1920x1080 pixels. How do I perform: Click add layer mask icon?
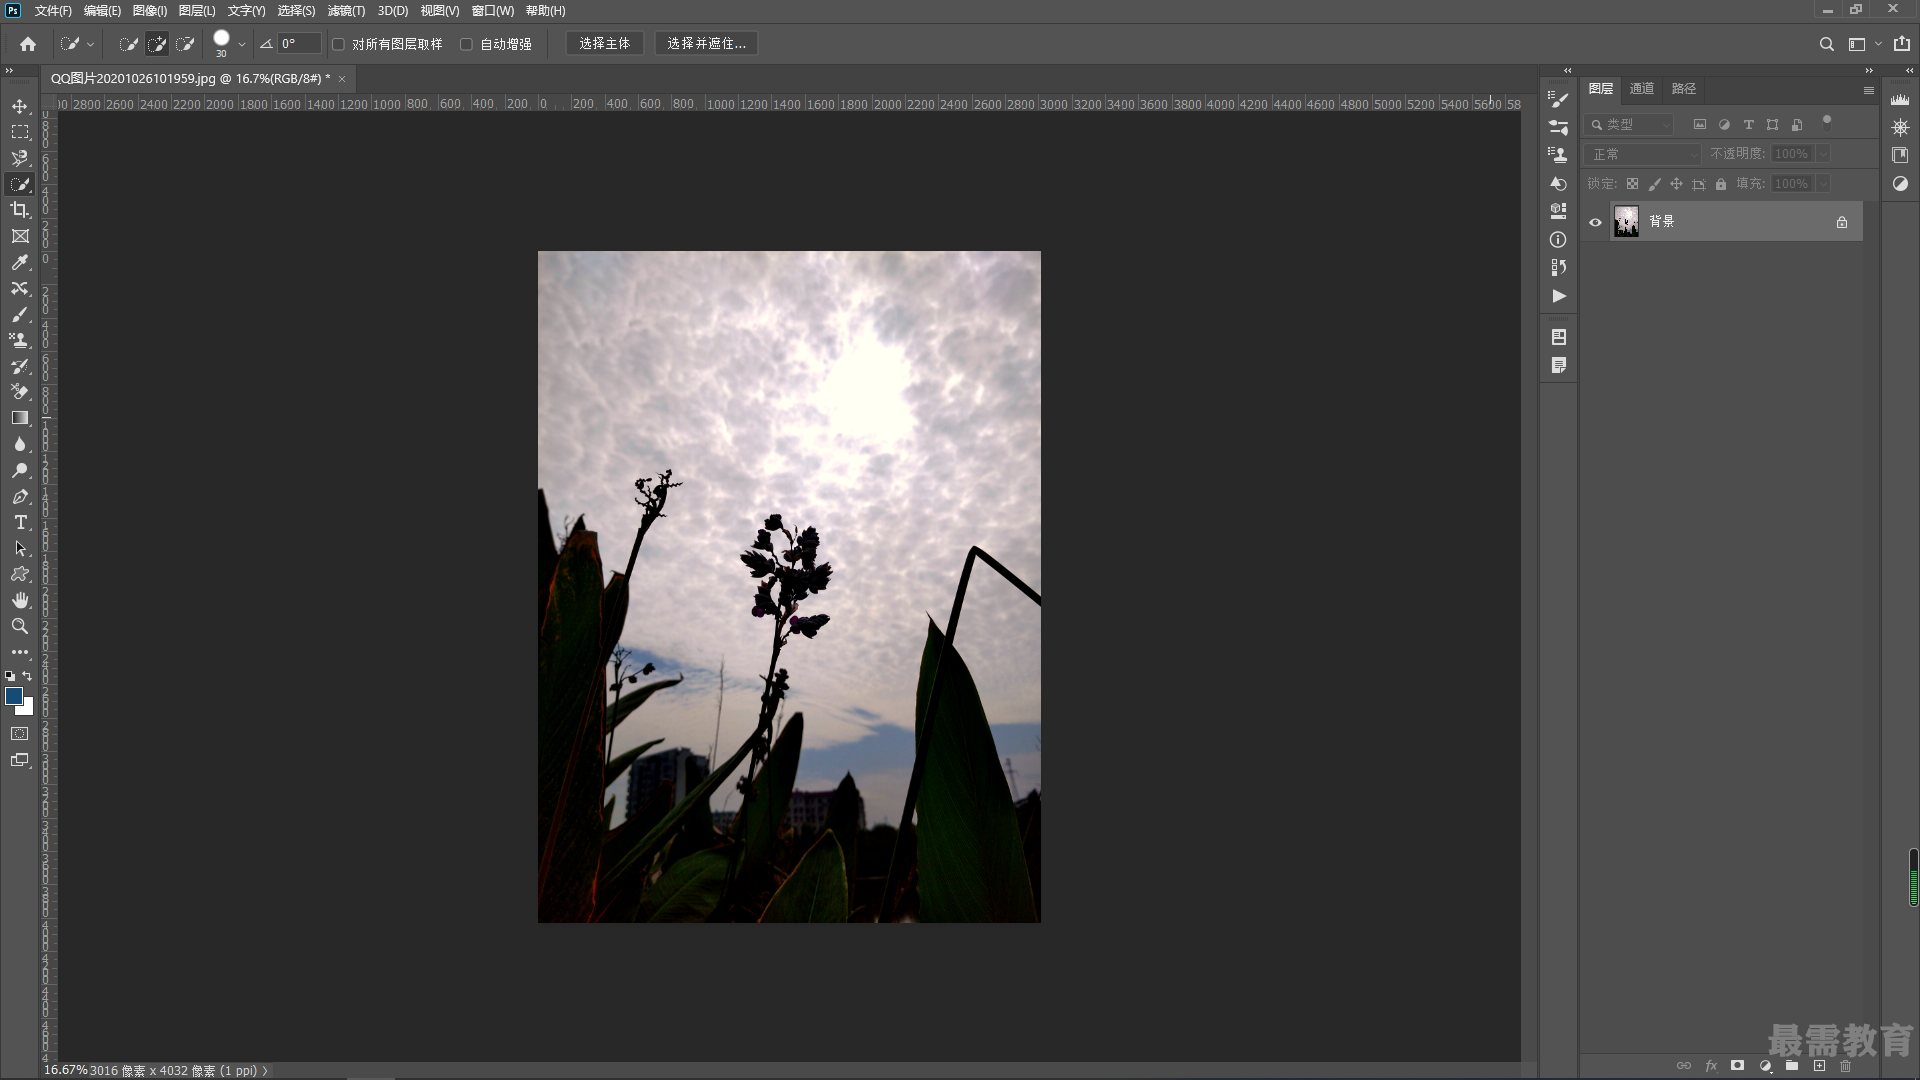[x=1738, y=1066]
